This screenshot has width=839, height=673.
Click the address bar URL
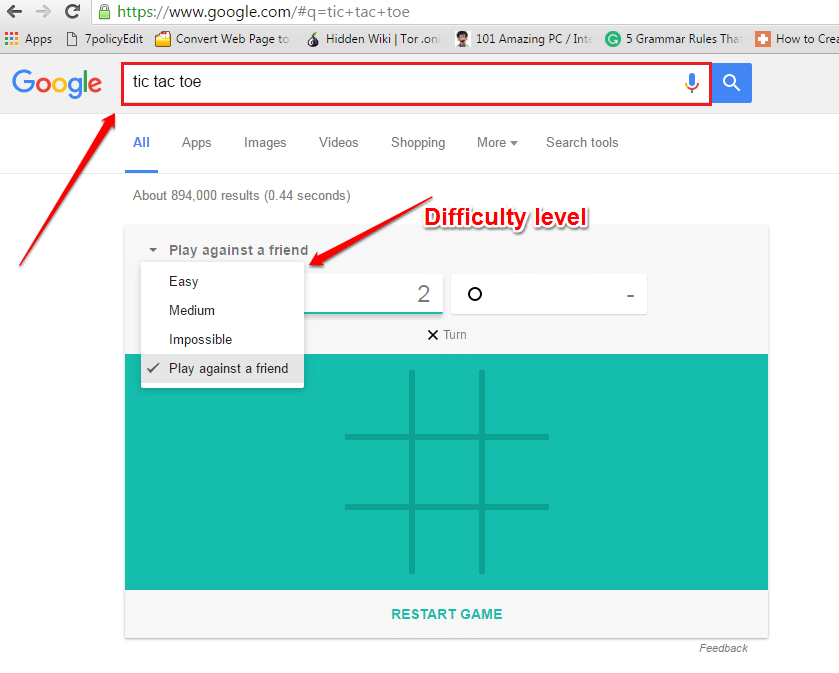click(x=263, y=12)
